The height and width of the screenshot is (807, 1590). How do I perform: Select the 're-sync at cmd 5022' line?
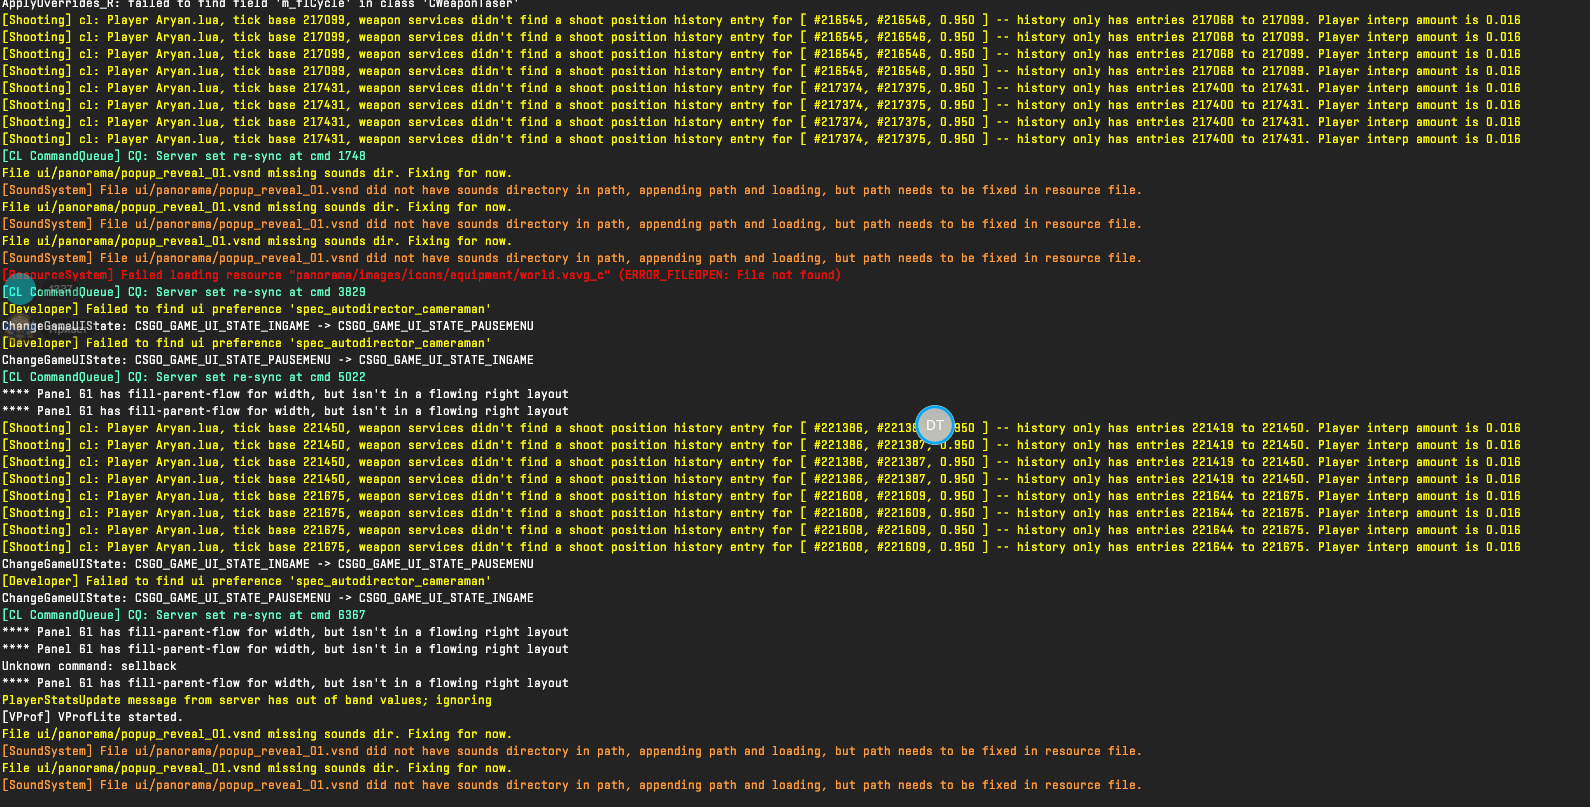click(183, 377)
